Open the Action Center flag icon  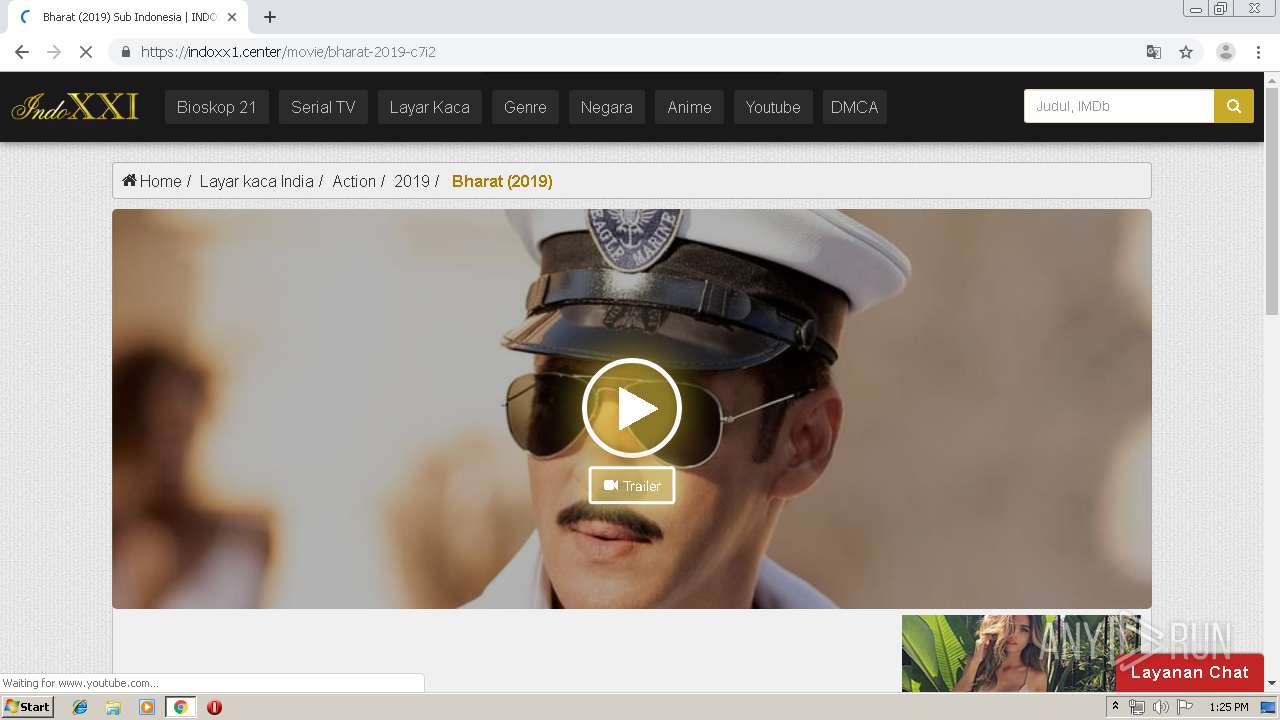[x=1185, y=707]
